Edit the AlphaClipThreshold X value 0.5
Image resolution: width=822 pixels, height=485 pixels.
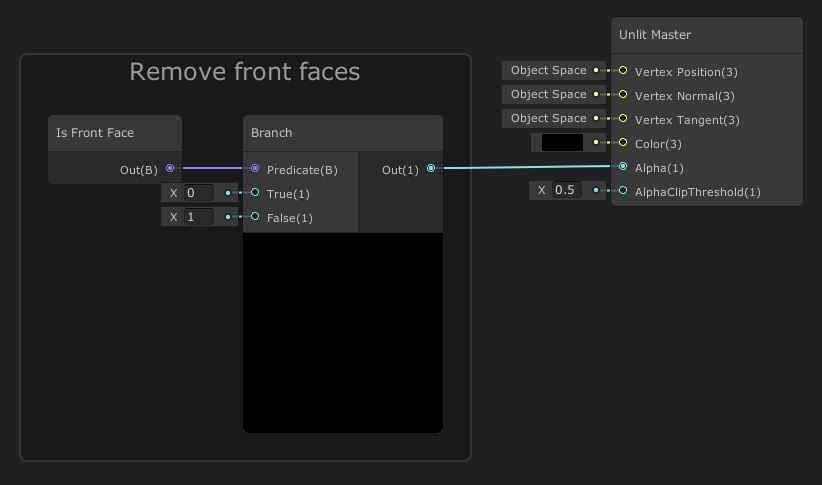[567, 190]
